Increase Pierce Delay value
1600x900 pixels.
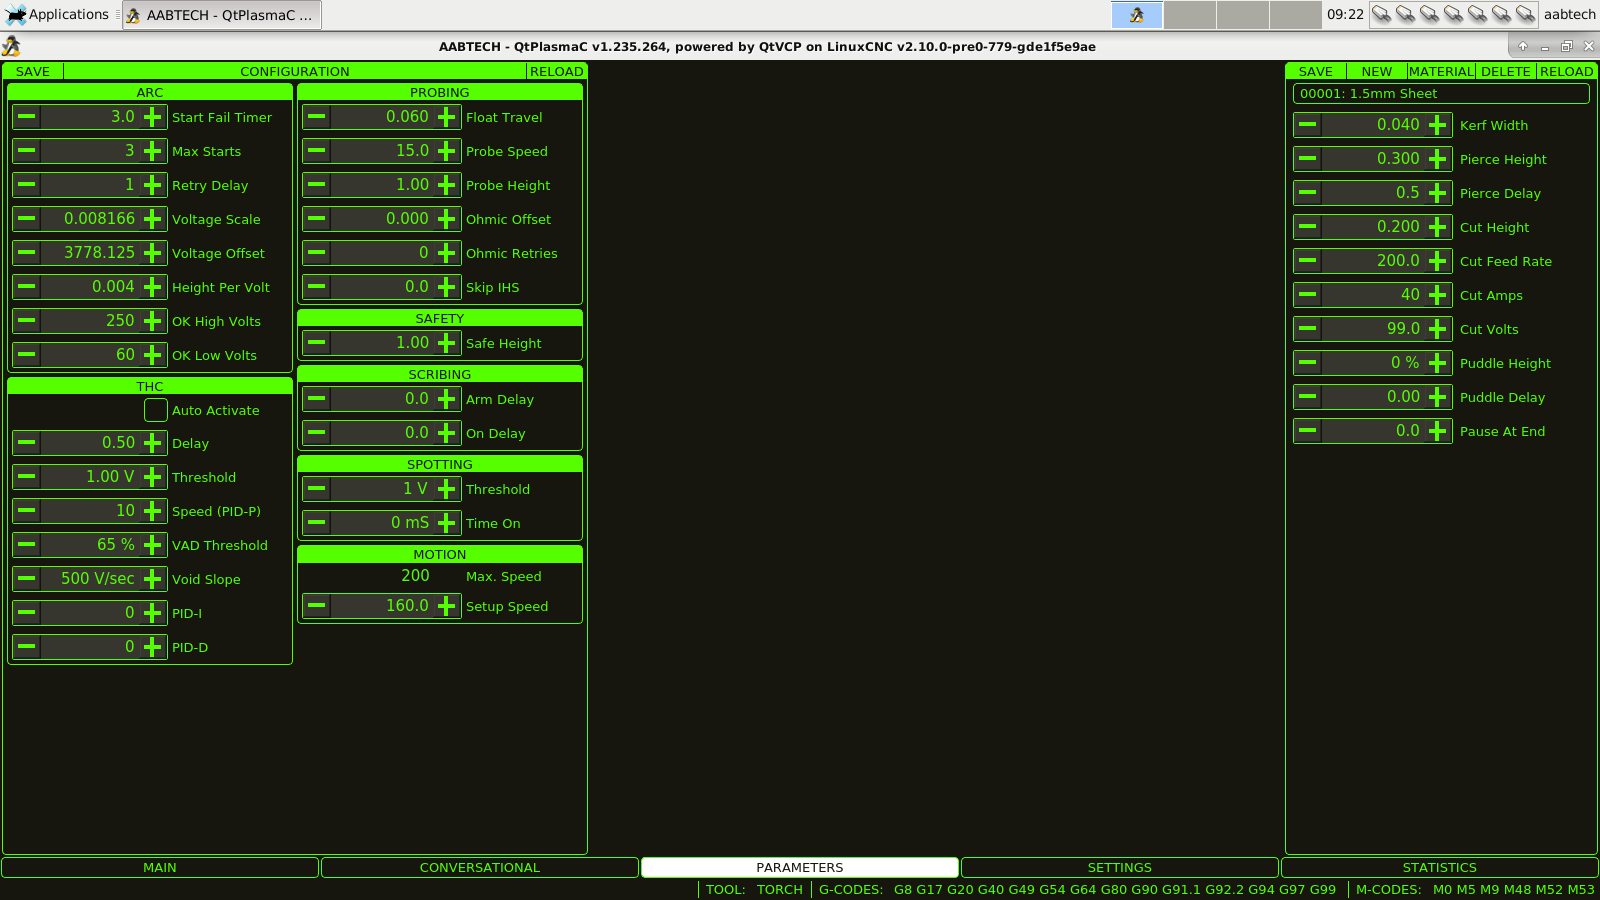coord(1438,193)
